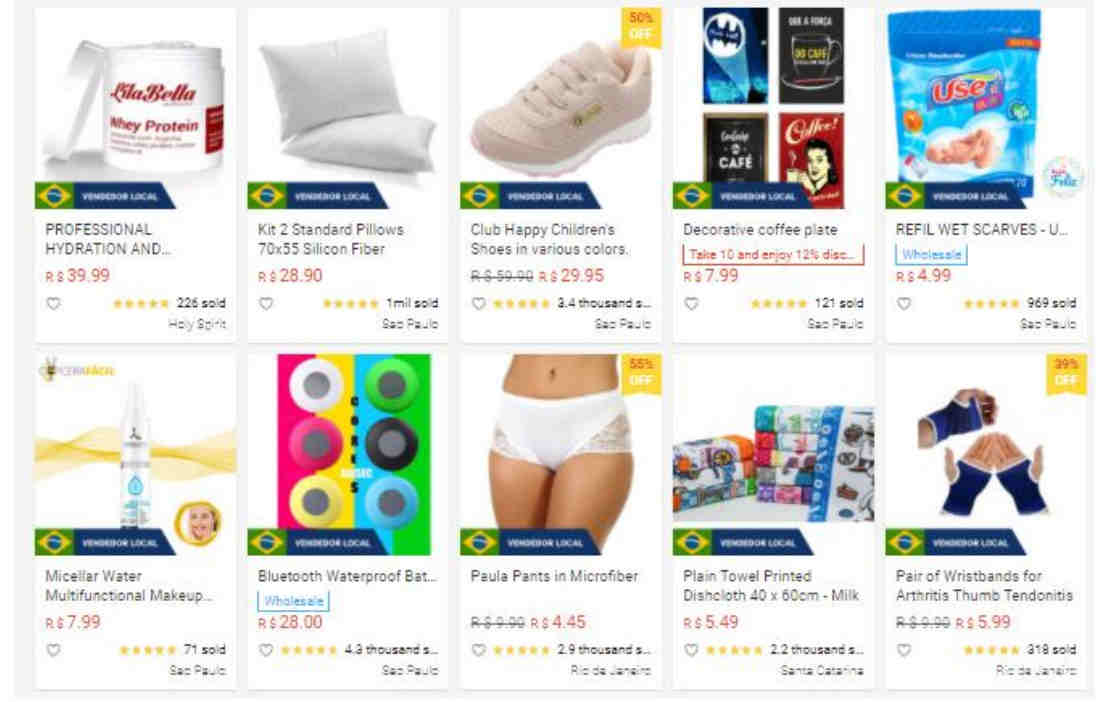Screen dimensions: 1107x702
Task: Click heart icon under Micellar Water product
Action: click(x=54, y=650)
